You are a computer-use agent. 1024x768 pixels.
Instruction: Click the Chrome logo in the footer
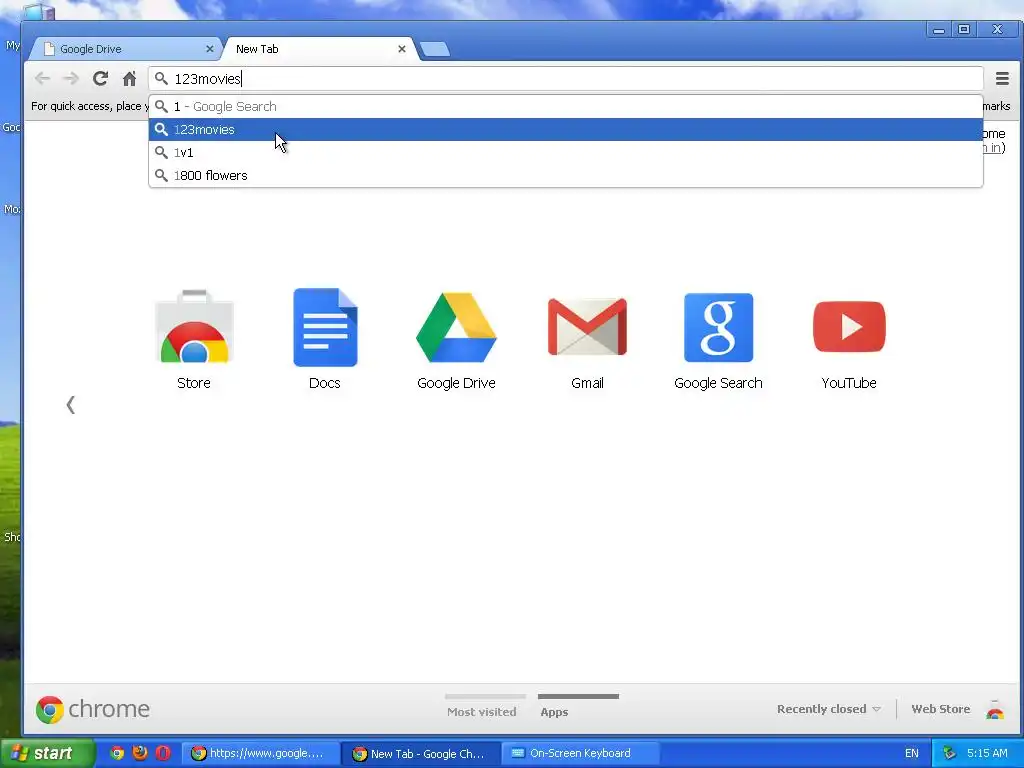click(93, 709)
